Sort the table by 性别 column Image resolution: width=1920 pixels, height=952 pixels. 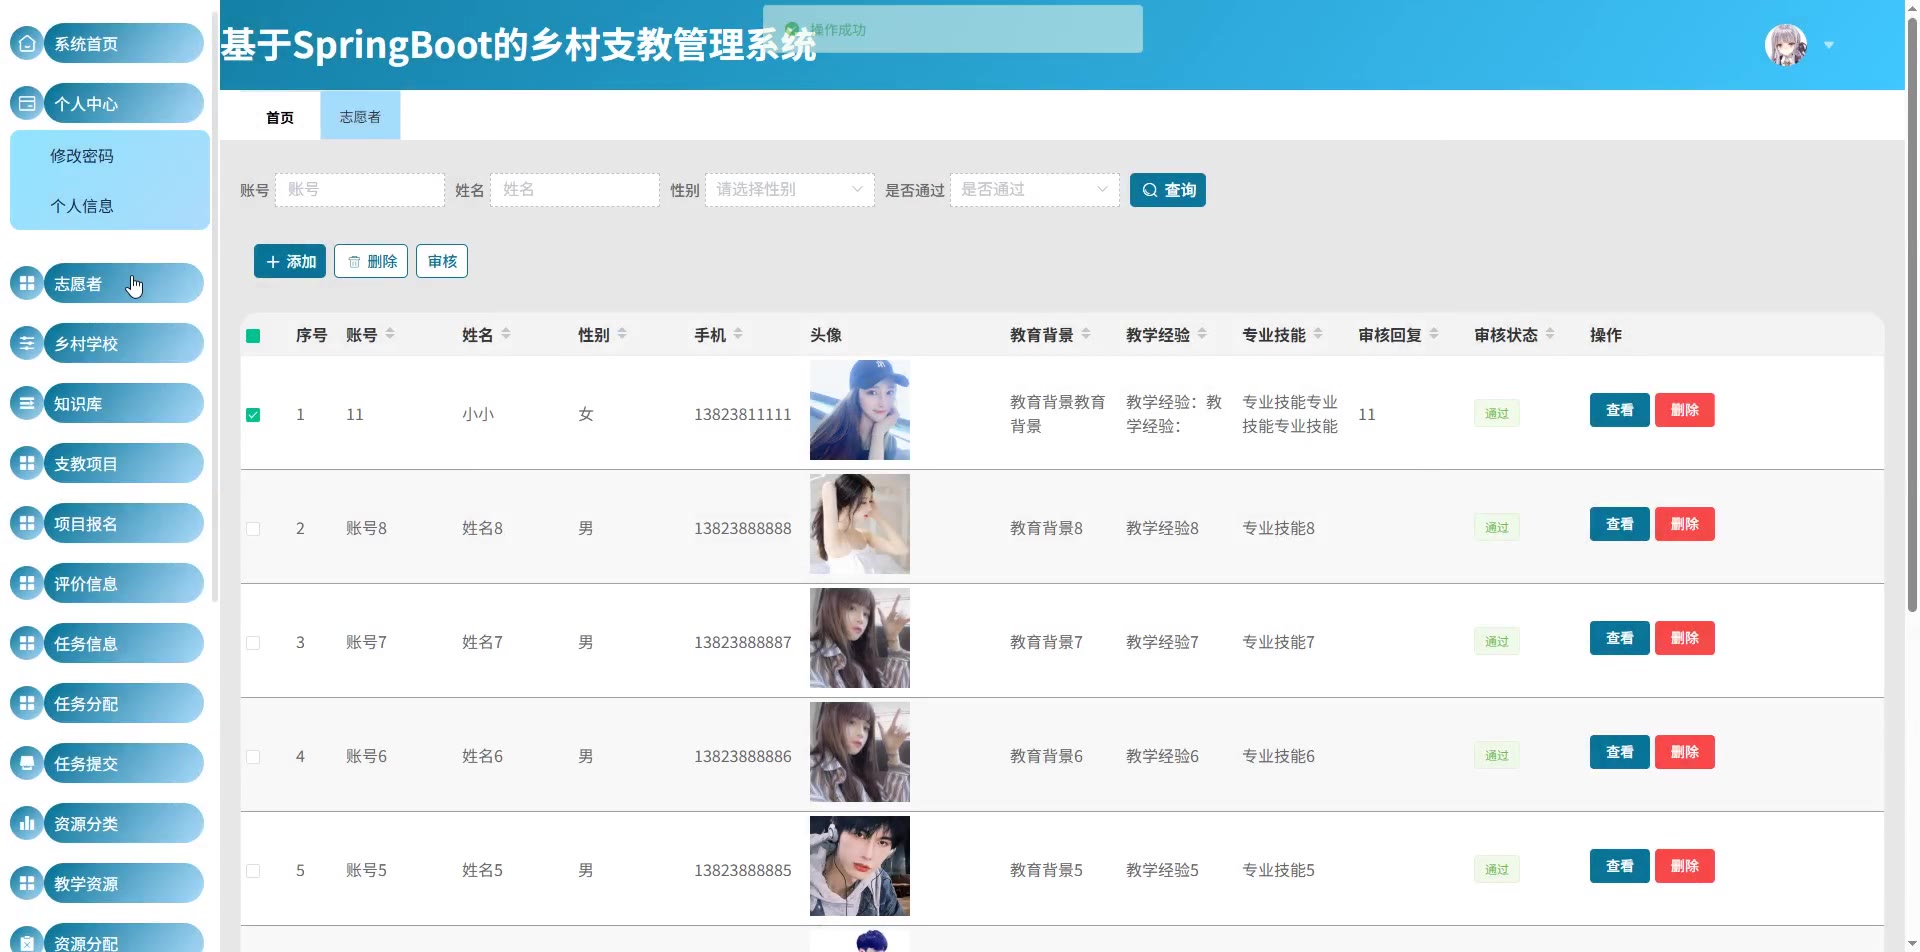click(x=622, y=334)
